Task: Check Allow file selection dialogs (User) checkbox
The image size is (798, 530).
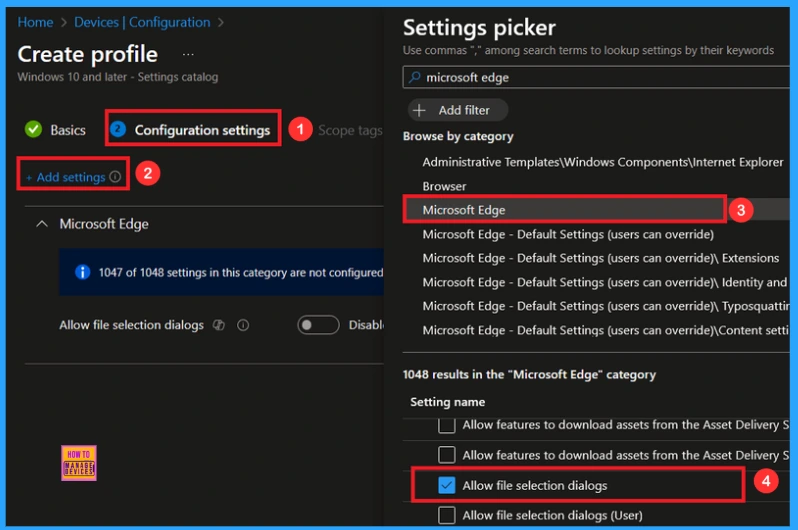Action: point(446,515)
